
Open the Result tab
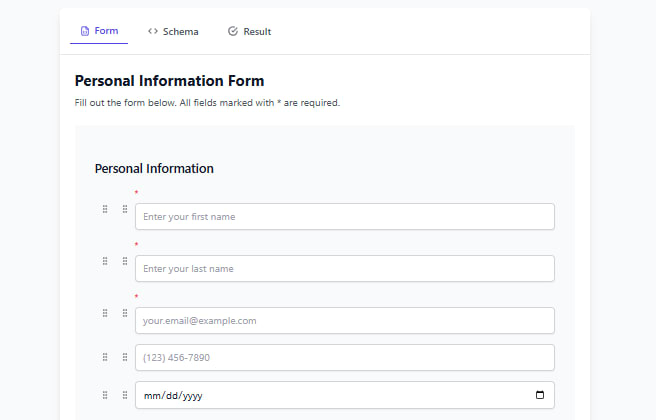pos(249,31)
